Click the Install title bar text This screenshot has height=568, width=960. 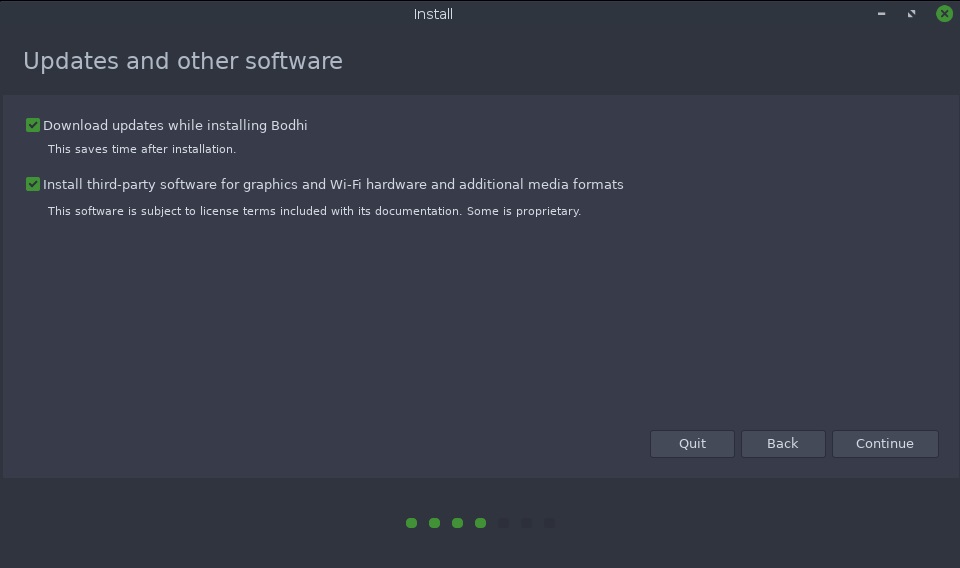pyautogui.click(x=433, y=14)
